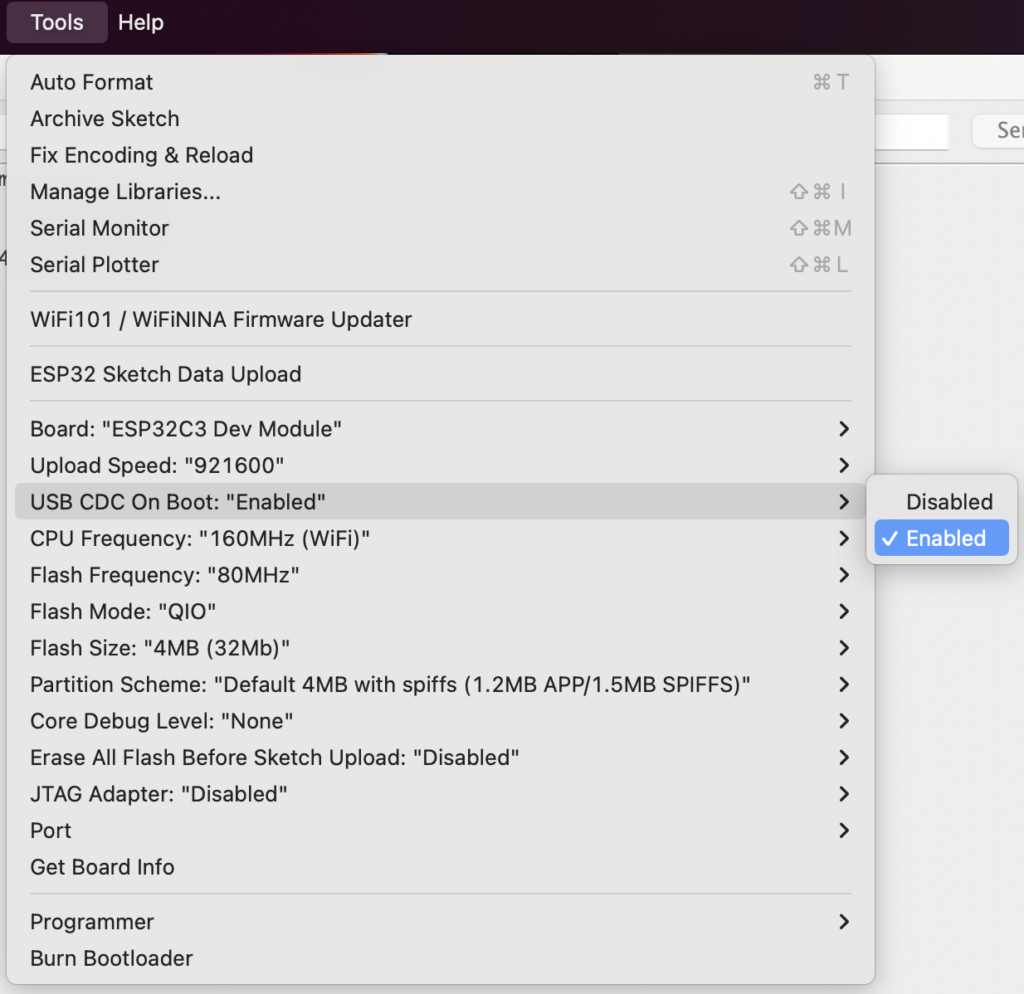The width and height of the screenshot is (1024, 994).
Task: Open the Help menu
Action: (140, 22)
